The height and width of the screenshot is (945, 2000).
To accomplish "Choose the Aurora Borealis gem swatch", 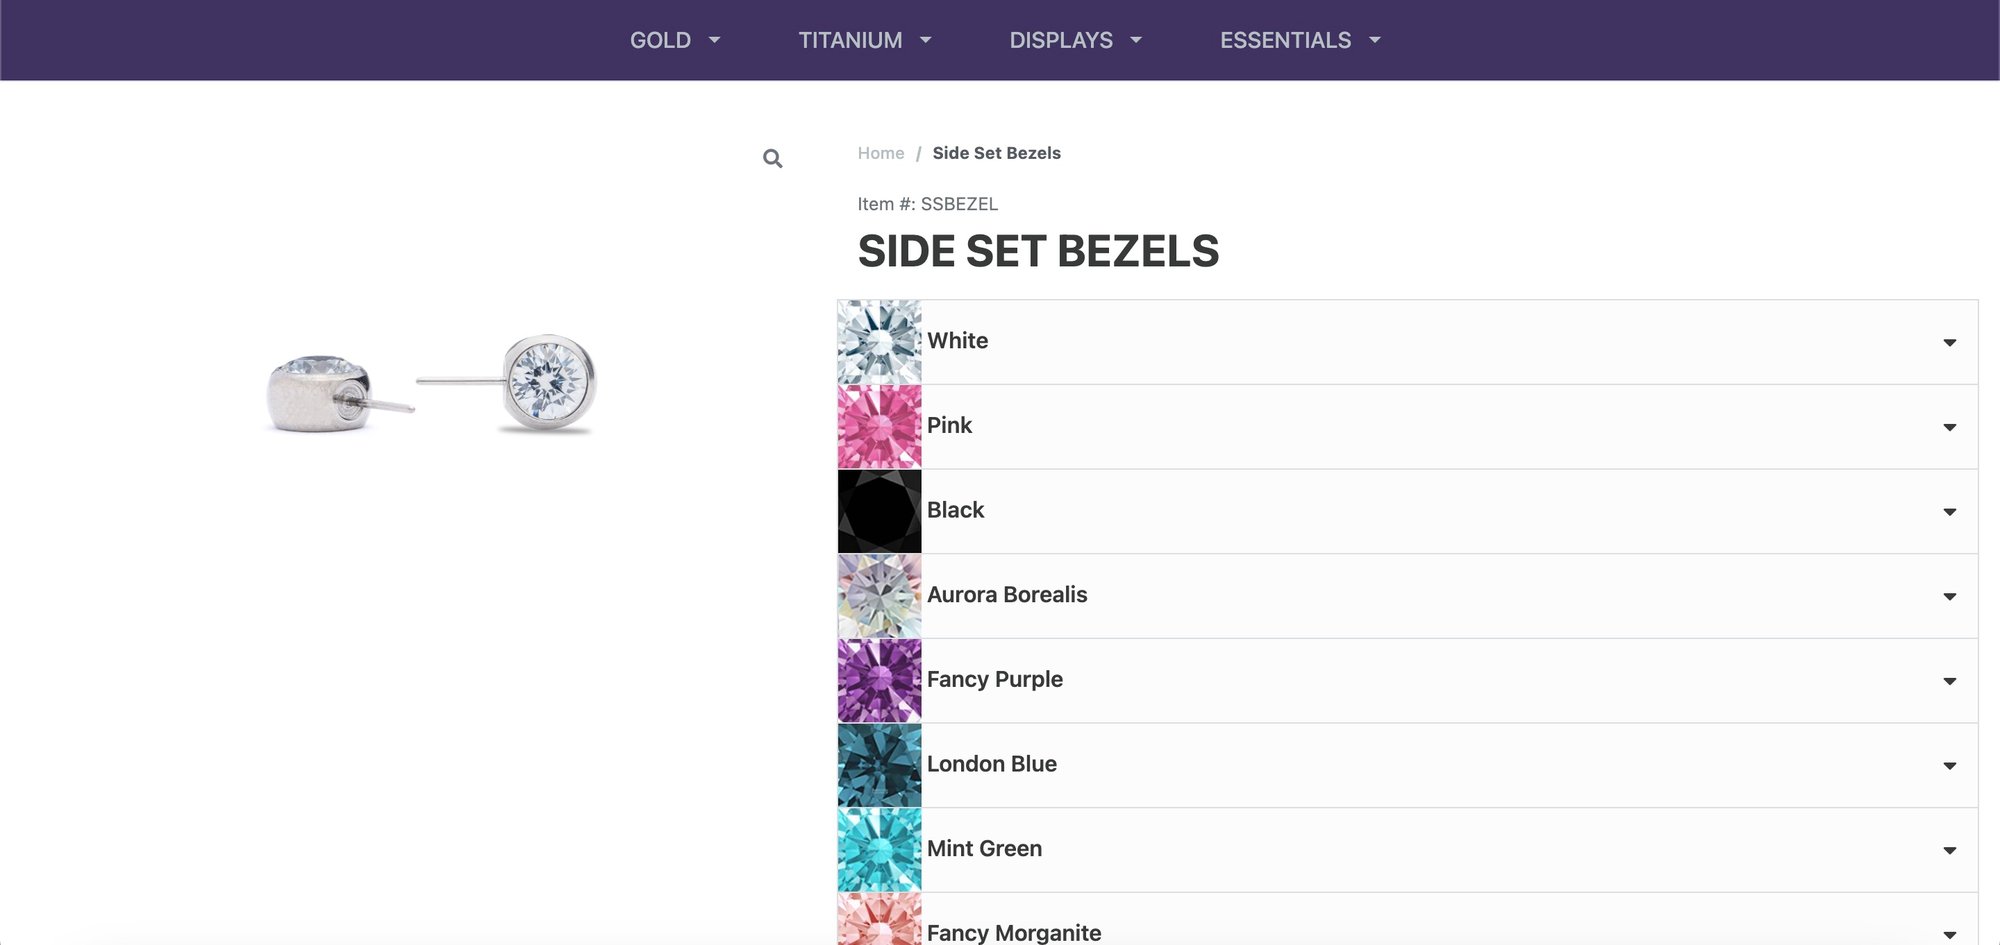I will coord(879,596).
